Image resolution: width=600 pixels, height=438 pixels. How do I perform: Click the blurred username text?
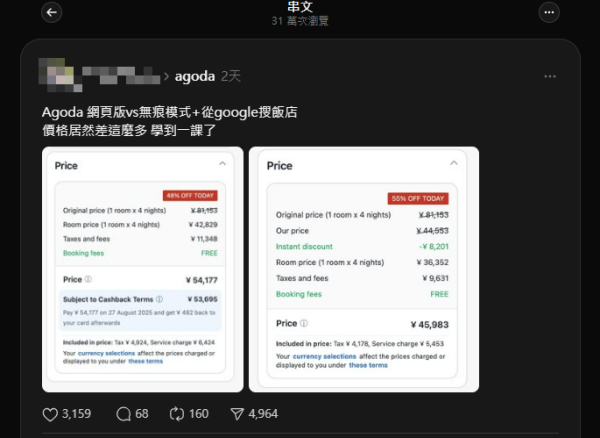point(121,75)
